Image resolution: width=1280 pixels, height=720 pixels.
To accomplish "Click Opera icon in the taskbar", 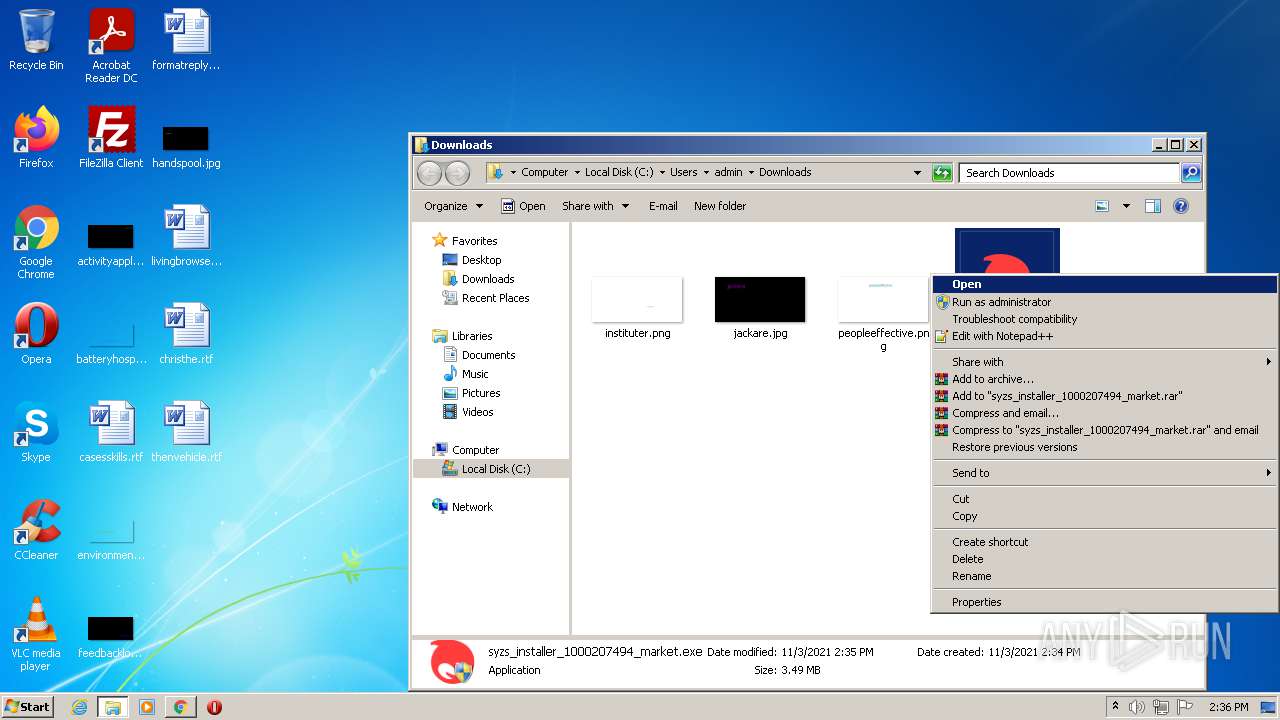I will click(x=214, y=707).
